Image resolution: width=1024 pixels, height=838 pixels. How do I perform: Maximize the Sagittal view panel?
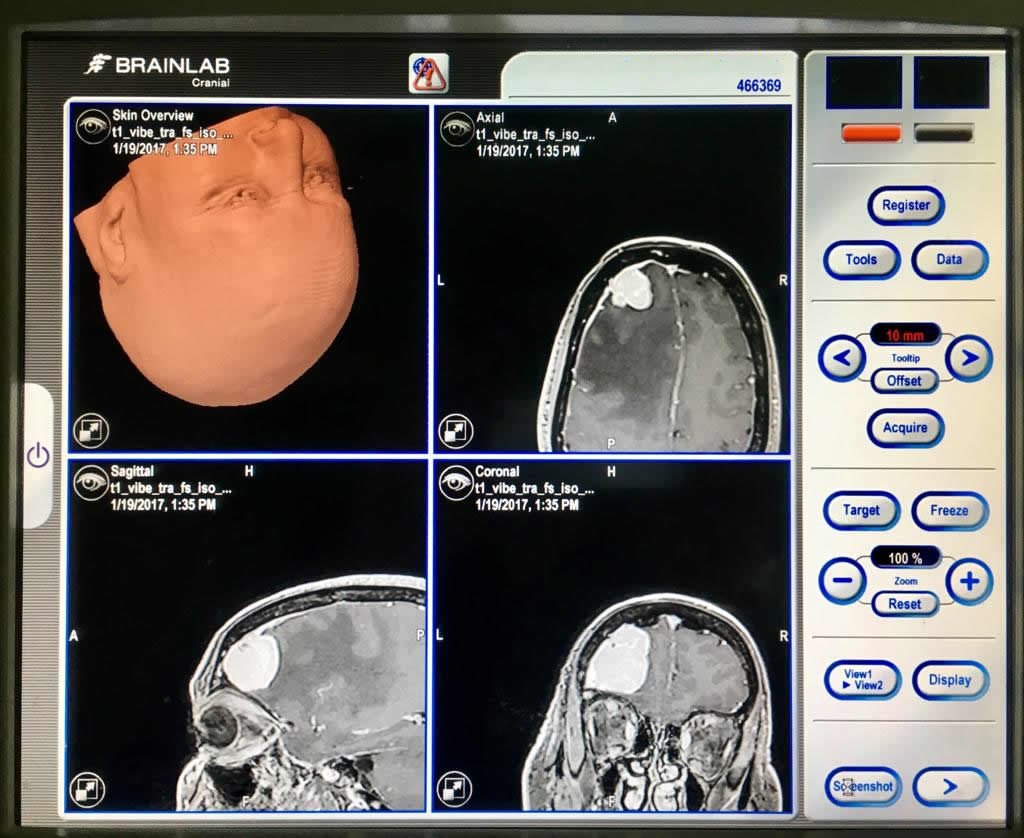coord(87,788)
